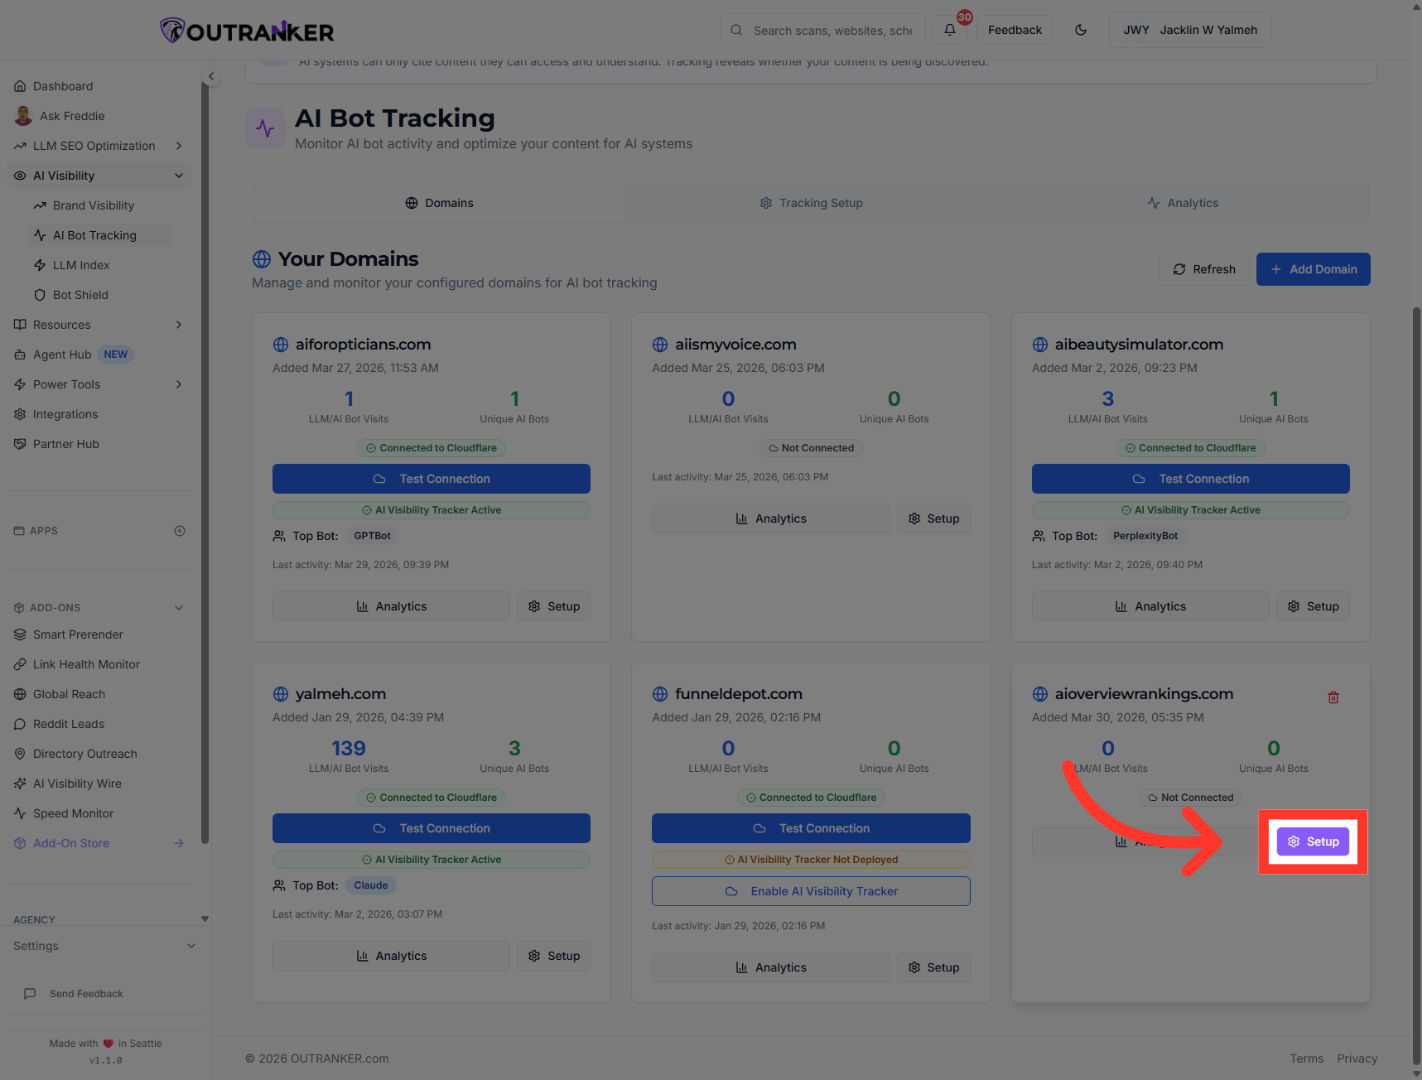Enable AI Visibility Tracker for funneldepot.com

[811, 891]
